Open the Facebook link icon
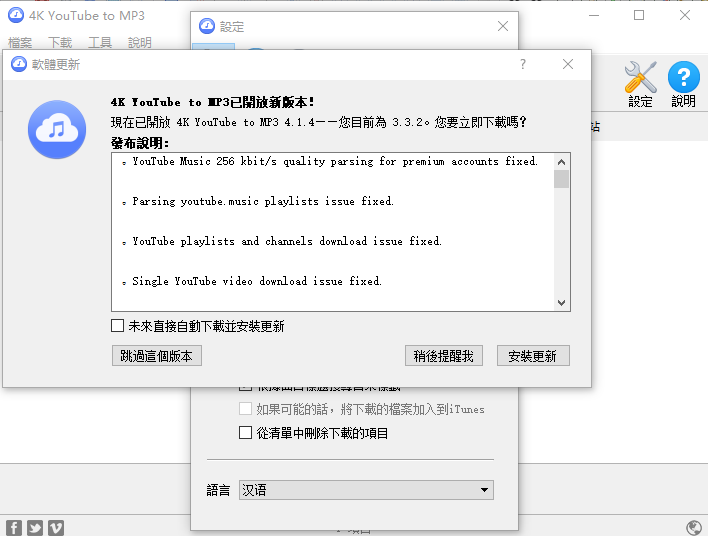708x536 pixels. pyautogui.click(x=14, y=528)
